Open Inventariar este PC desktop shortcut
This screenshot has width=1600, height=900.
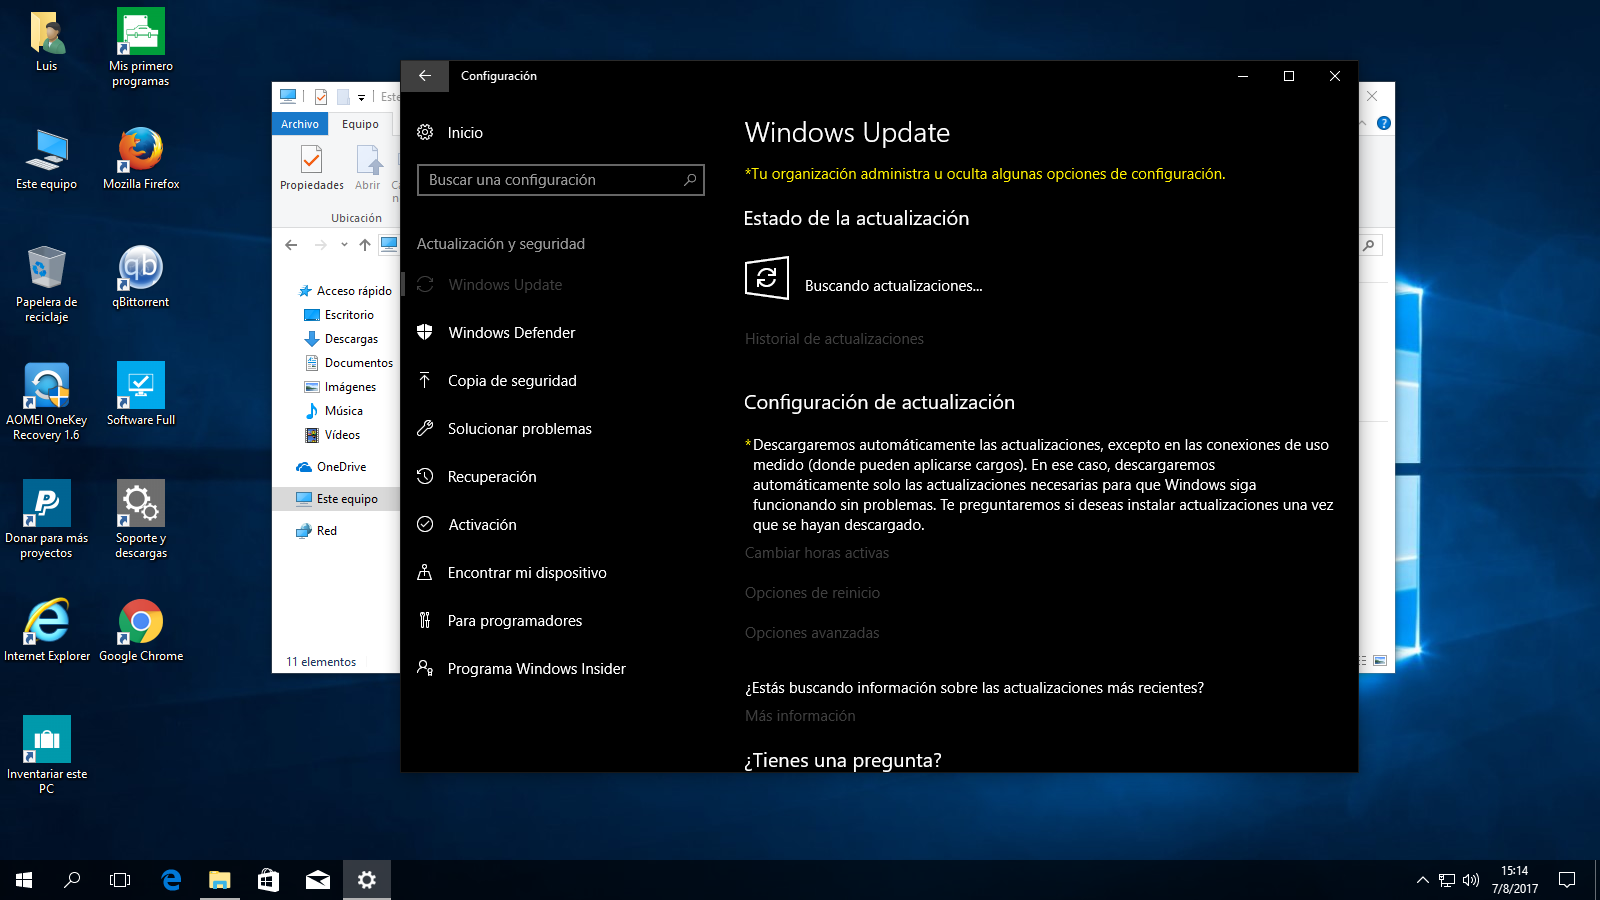pyautogui.click(x=46, y=757)
